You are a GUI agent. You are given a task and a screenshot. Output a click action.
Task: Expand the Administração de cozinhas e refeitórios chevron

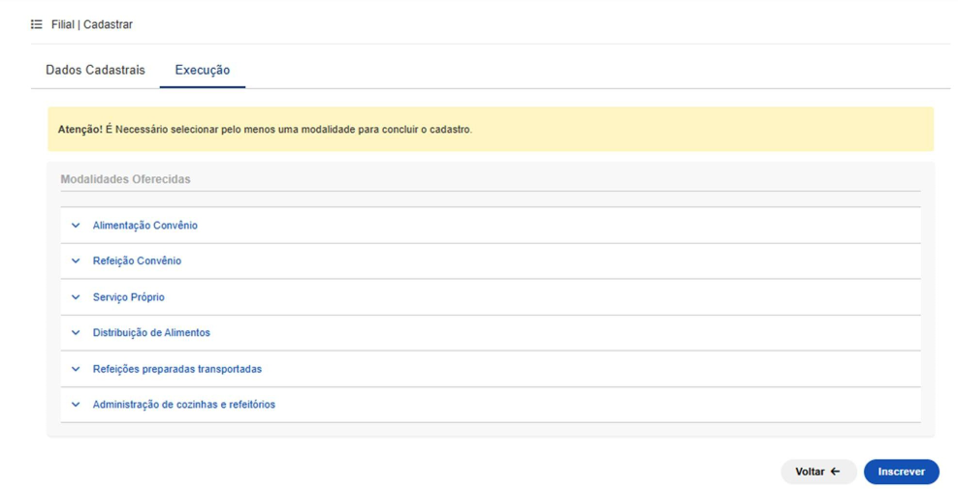[x=76, y=405]
